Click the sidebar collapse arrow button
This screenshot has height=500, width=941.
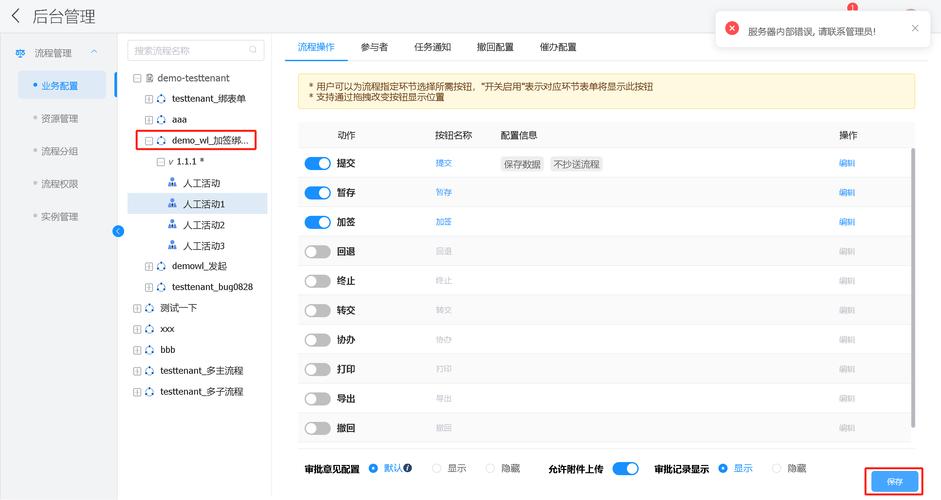118,231
